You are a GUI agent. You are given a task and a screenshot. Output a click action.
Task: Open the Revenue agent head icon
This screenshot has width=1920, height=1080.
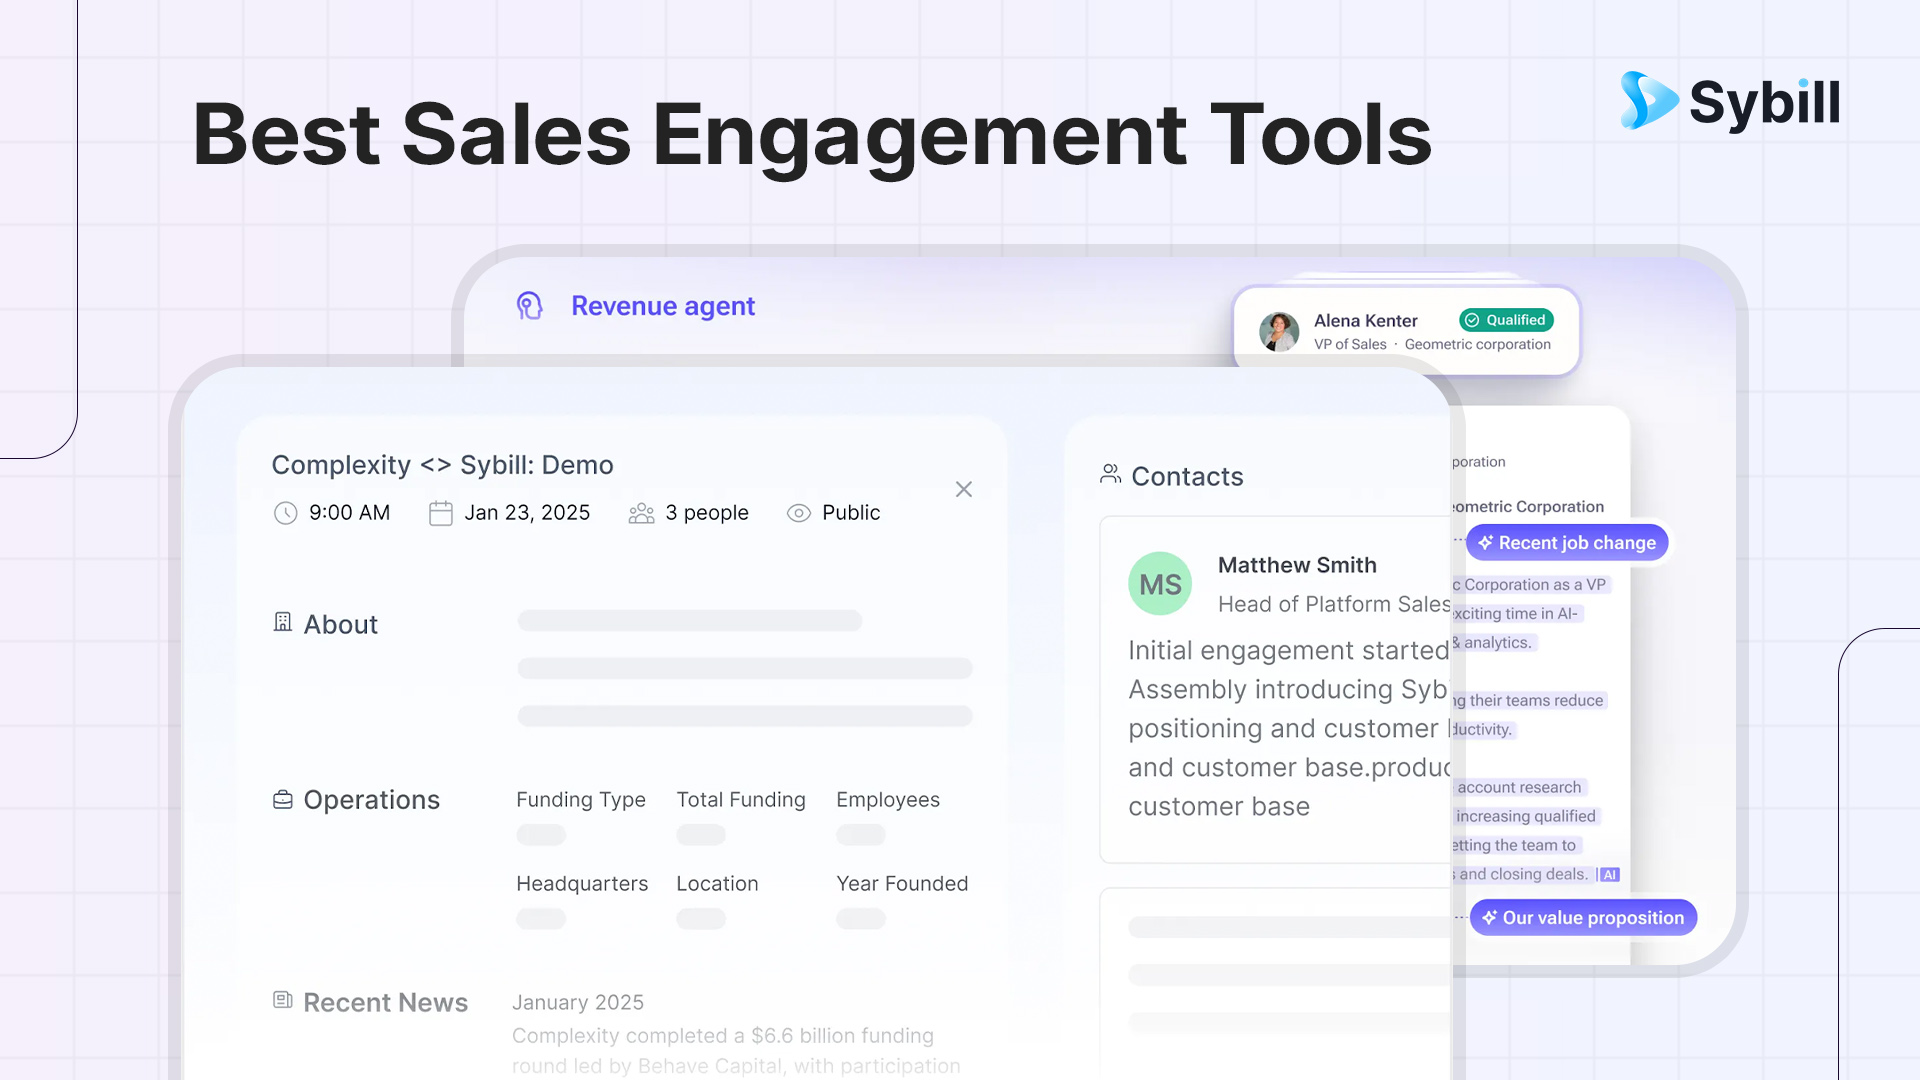[x=529, y=306]
